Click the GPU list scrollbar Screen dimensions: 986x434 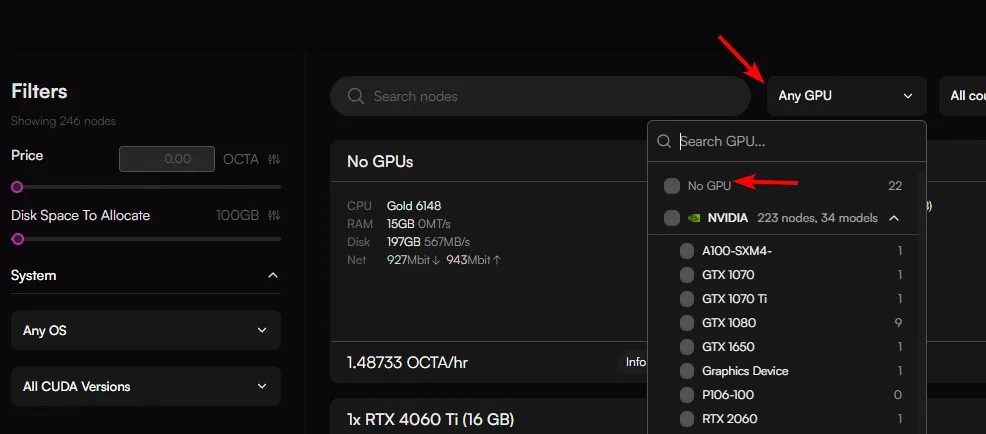[922, 302]
